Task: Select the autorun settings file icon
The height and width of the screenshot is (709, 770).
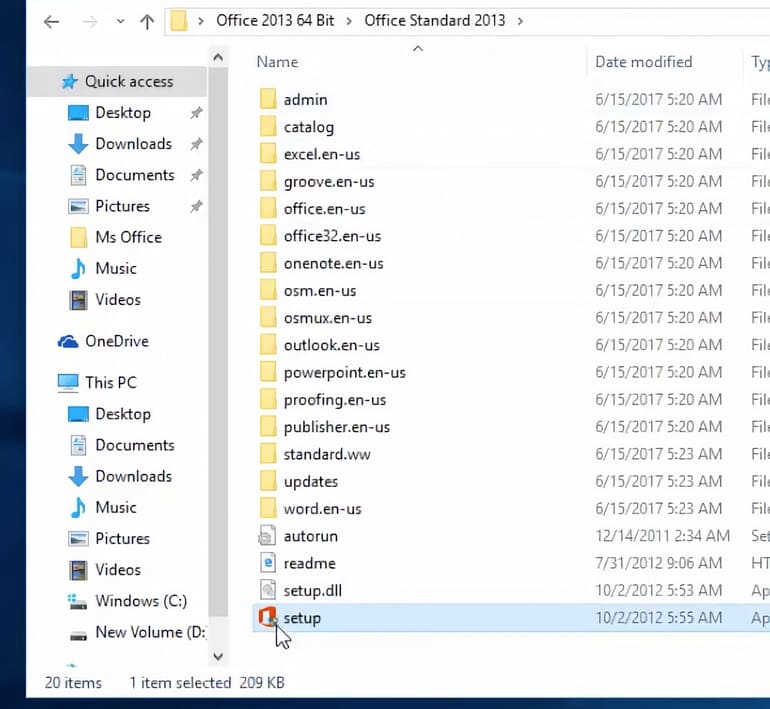Action: (267, 536)
